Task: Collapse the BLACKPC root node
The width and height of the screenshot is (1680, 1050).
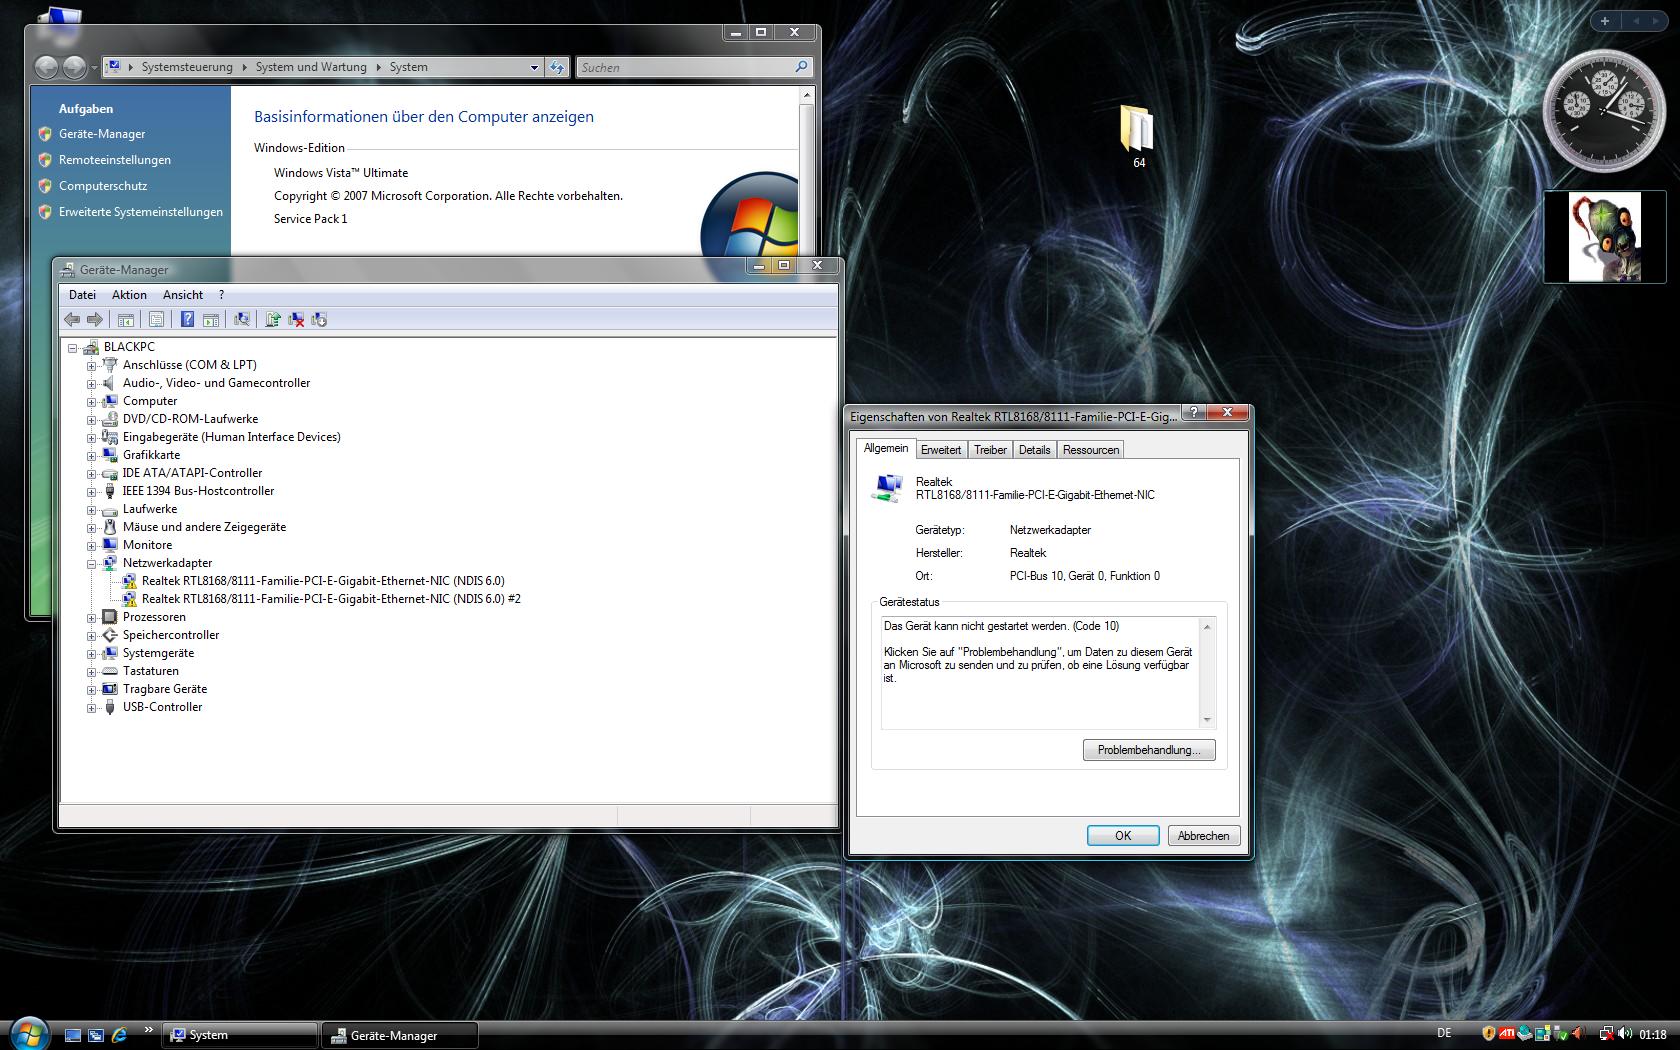Action: (72, 347)
